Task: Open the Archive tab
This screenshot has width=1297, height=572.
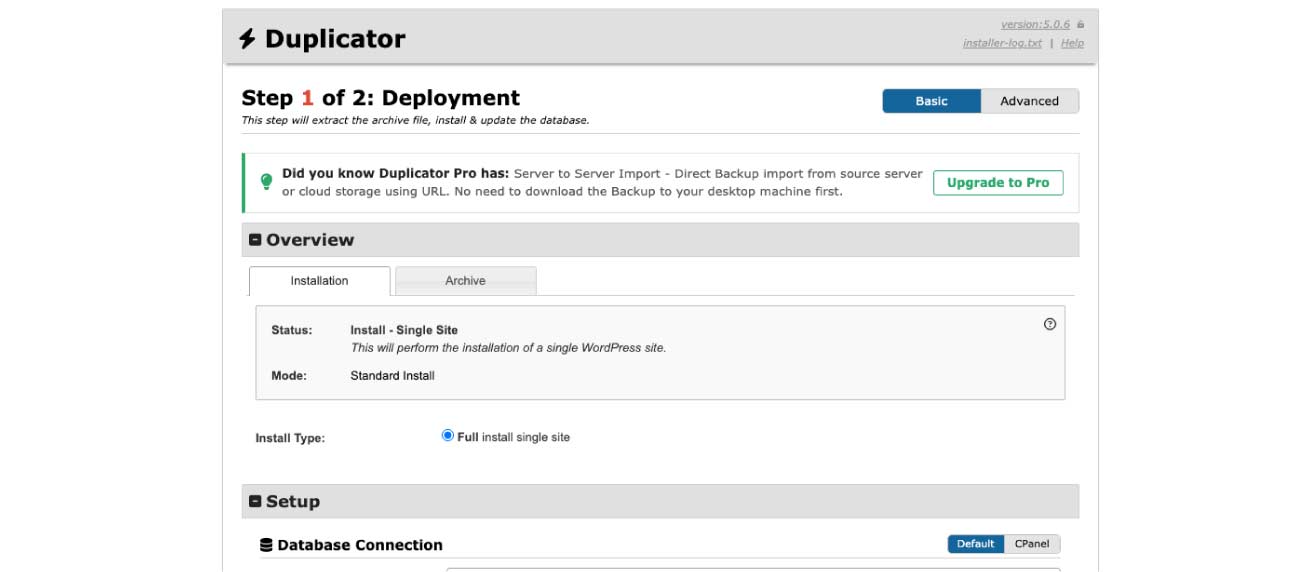Action: click(x=465, y=281)
